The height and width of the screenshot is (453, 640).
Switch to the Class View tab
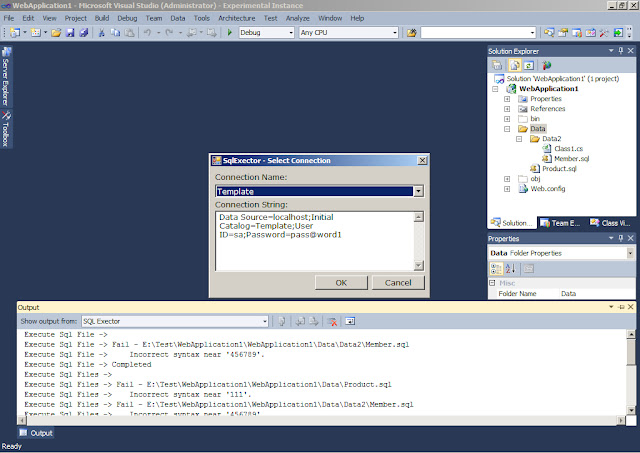pyautogui.click(x=611, y=223)
